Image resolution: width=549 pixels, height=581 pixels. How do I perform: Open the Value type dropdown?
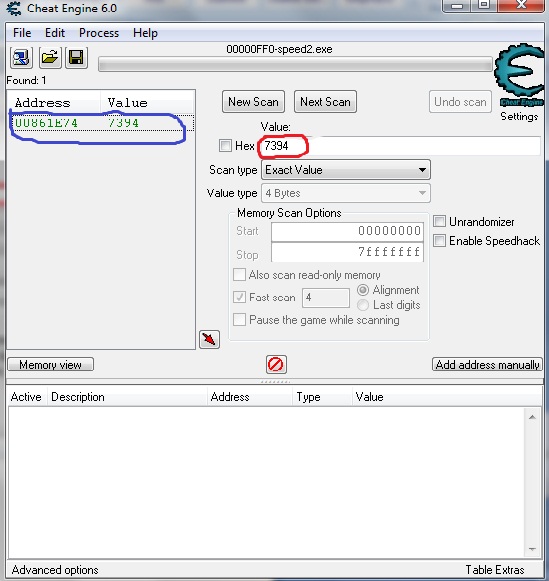coord(346,193)
